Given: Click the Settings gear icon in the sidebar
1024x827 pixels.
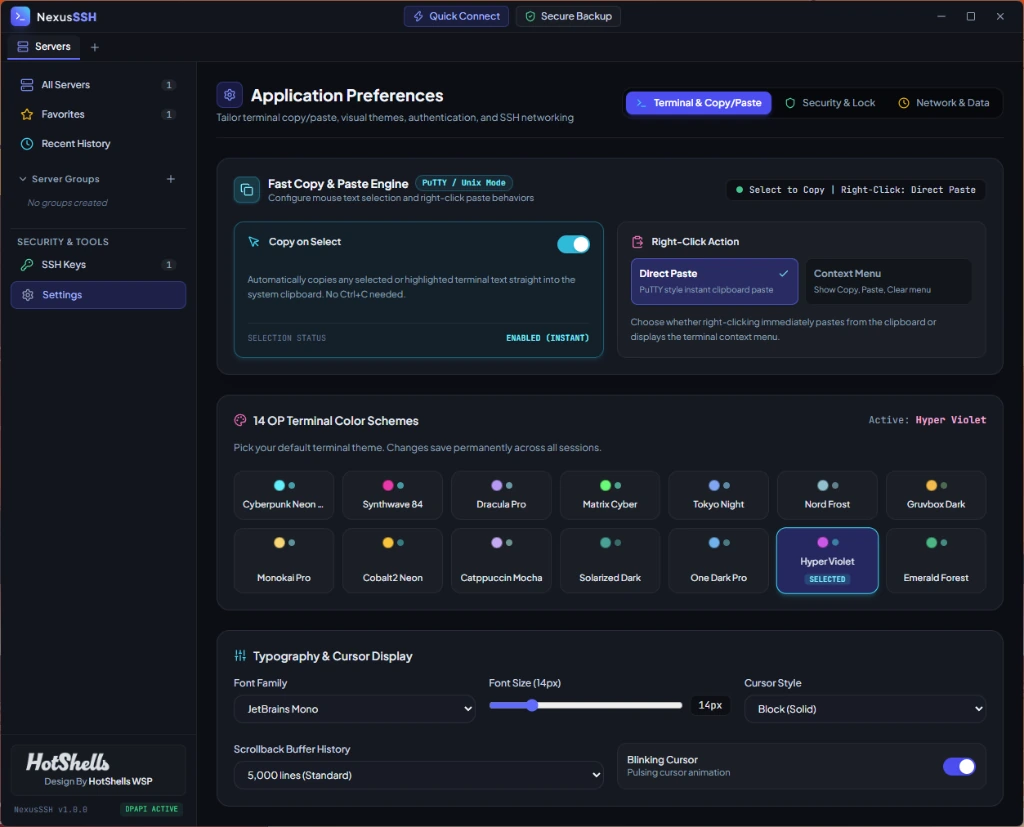Looking at the screenshot, I should point(27,295).
